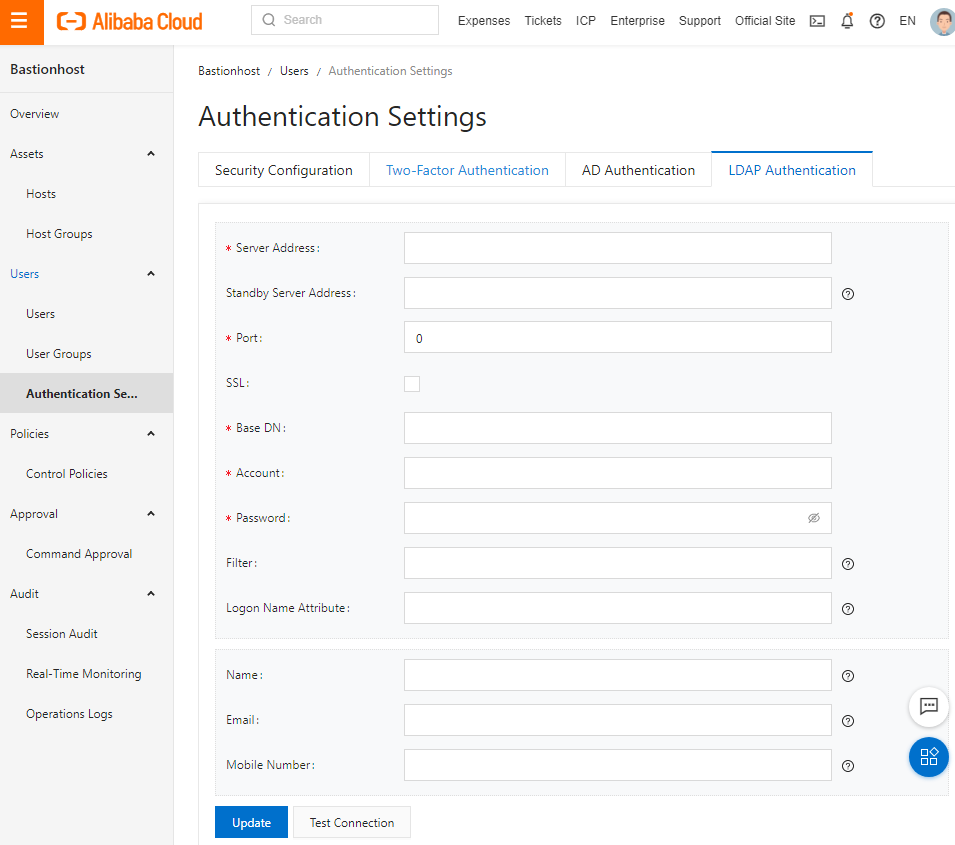Screen dimensions: 955x845
Task: Toggle password visibility eye icon
Action: coord(813,518)
